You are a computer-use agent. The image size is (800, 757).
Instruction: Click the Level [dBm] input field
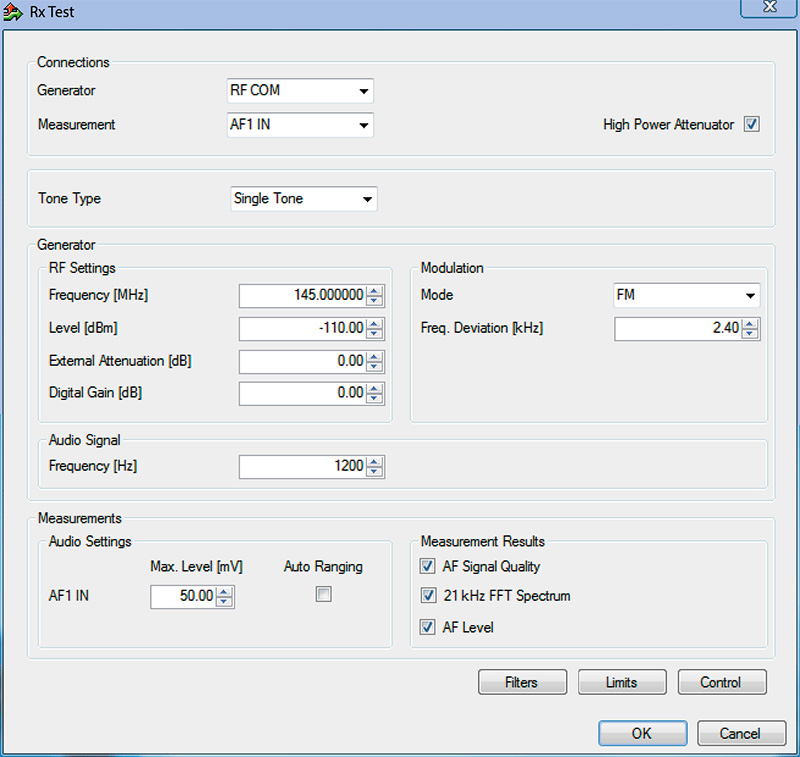tap(302, 329)
